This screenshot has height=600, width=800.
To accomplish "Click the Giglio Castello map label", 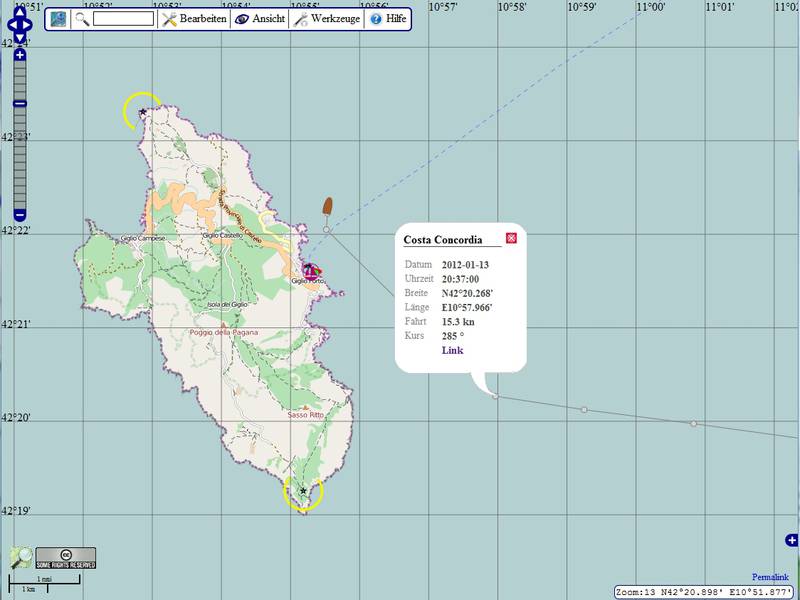I will coord(222,235).
